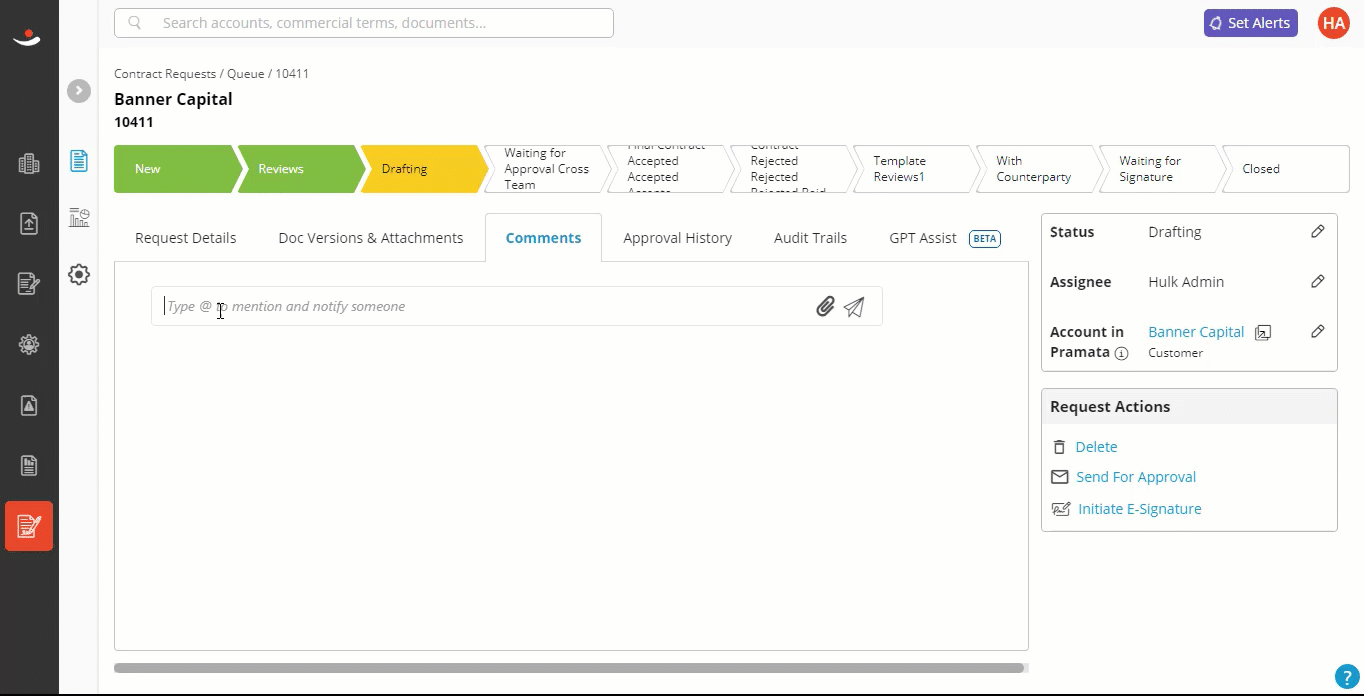
Task: Open account in new window icon
Action: (x=1263, y=333)
